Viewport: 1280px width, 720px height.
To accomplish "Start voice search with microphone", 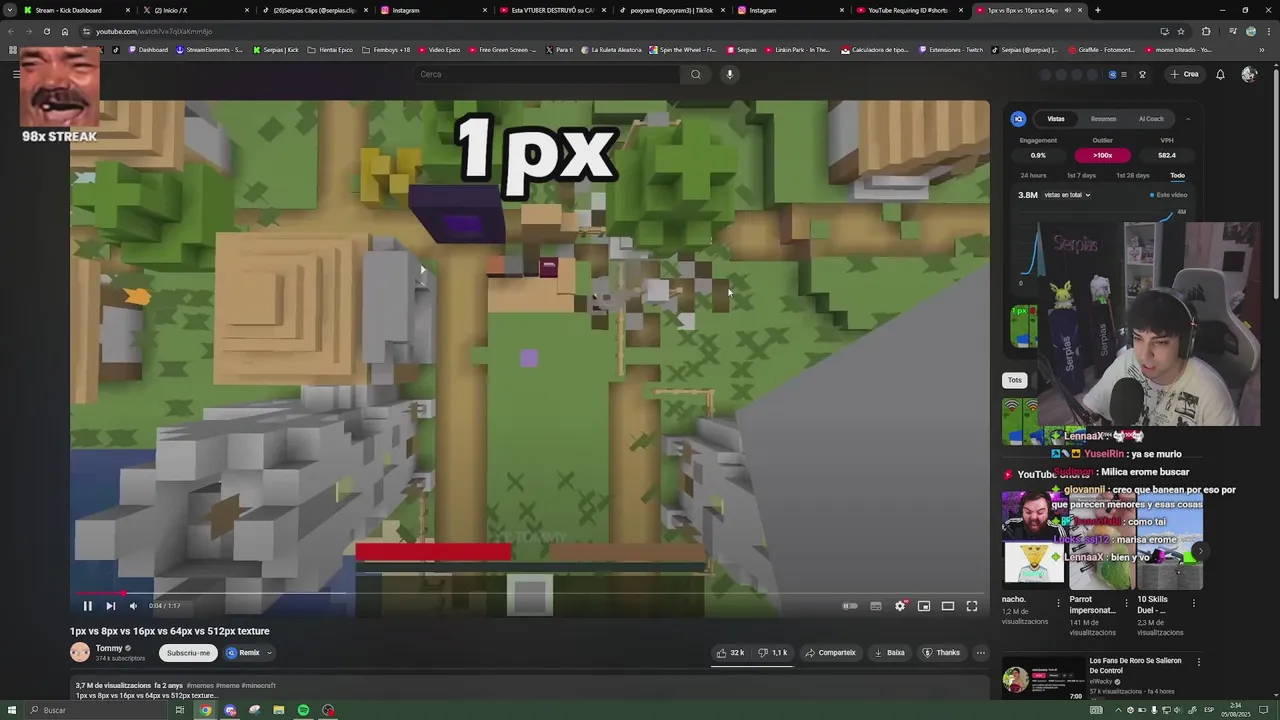I will pos(730,74).
